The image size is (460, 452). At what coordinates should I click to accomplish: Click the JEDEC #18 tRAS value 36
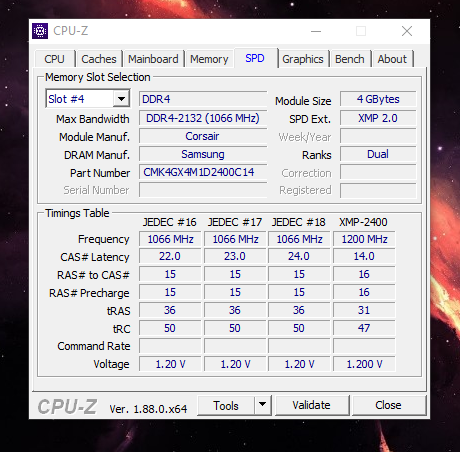(299, 310)
